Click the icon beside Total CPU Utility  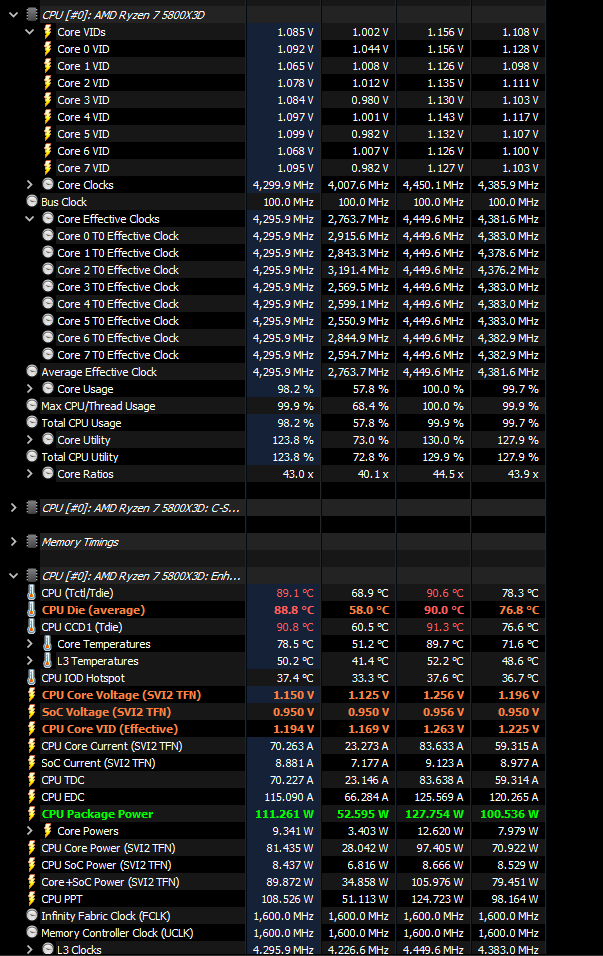click(x=32, y=456)
